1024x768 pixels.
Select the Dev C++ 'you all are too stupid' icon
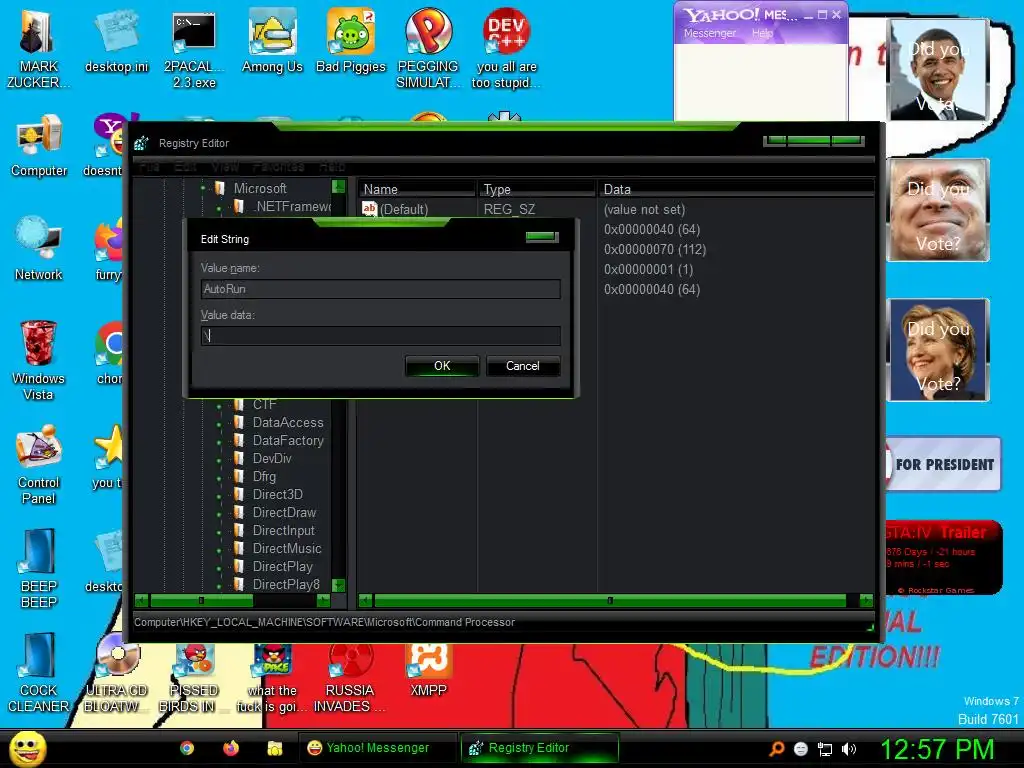coord(506,49)
